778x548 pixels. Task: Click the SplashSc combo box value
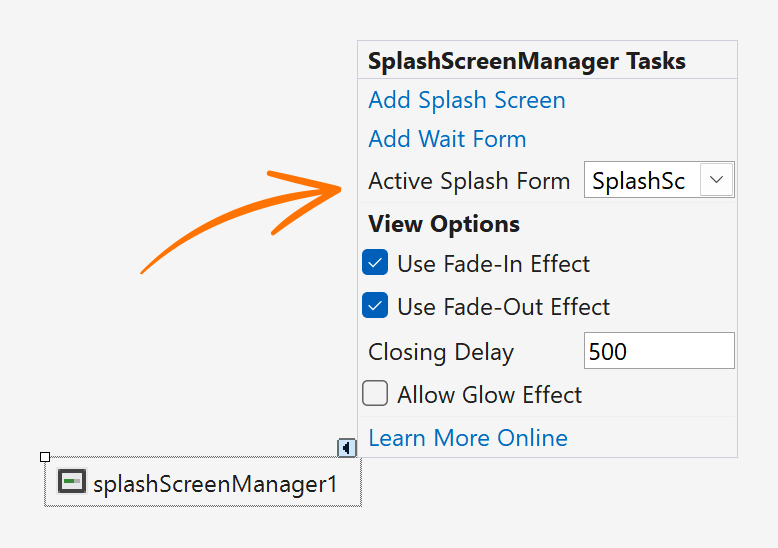pos(639,181)
